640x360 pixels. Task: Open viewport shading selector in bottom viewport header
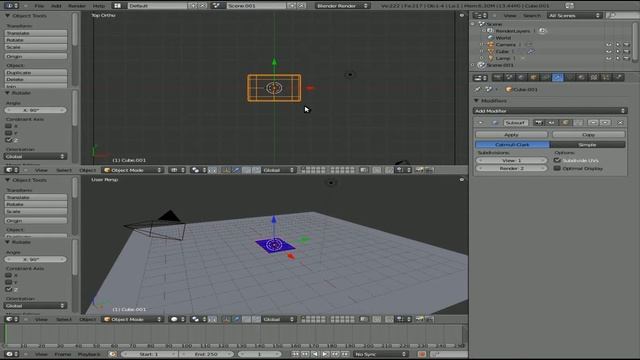pos(178,319)
